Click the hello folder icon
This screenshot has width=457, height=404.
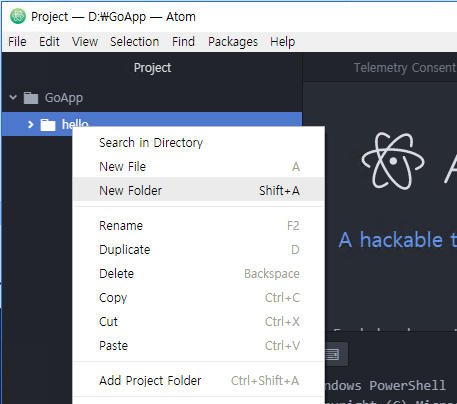(x=48, y=125)
